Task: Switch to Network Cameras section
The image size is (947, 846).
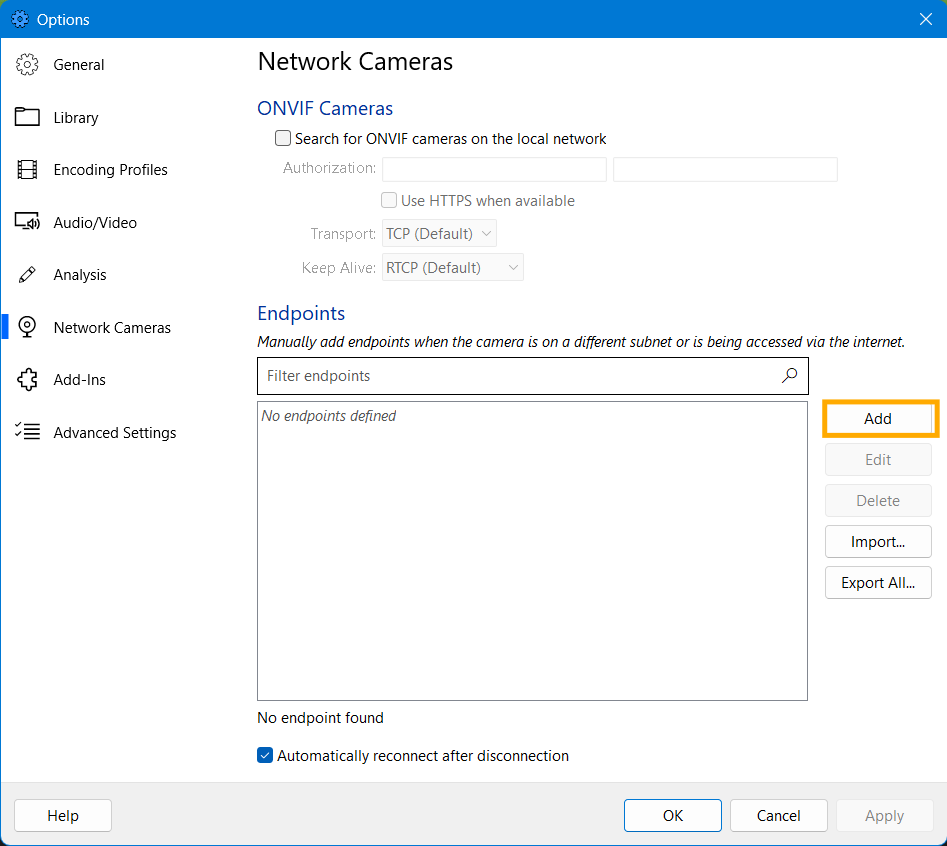Action: point(111,328)
